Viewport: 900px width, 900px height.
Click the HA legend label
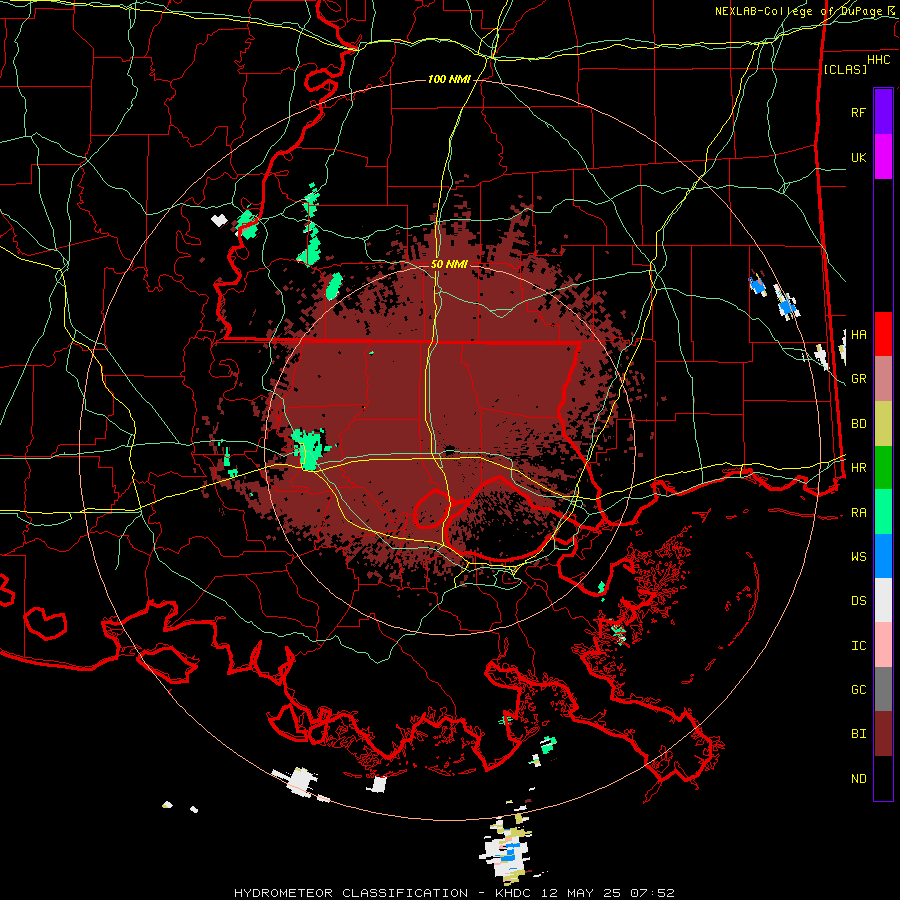click(858, 335)
